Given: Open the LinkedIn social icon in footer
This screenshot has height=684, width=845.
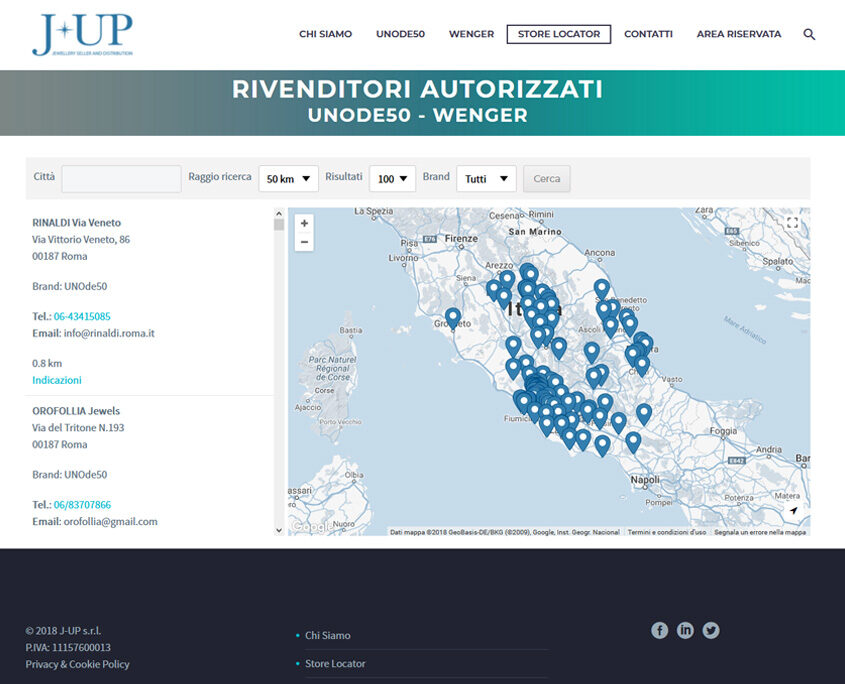Looking at the screenshot, I should pyautogui.click(x=685, y=630).
